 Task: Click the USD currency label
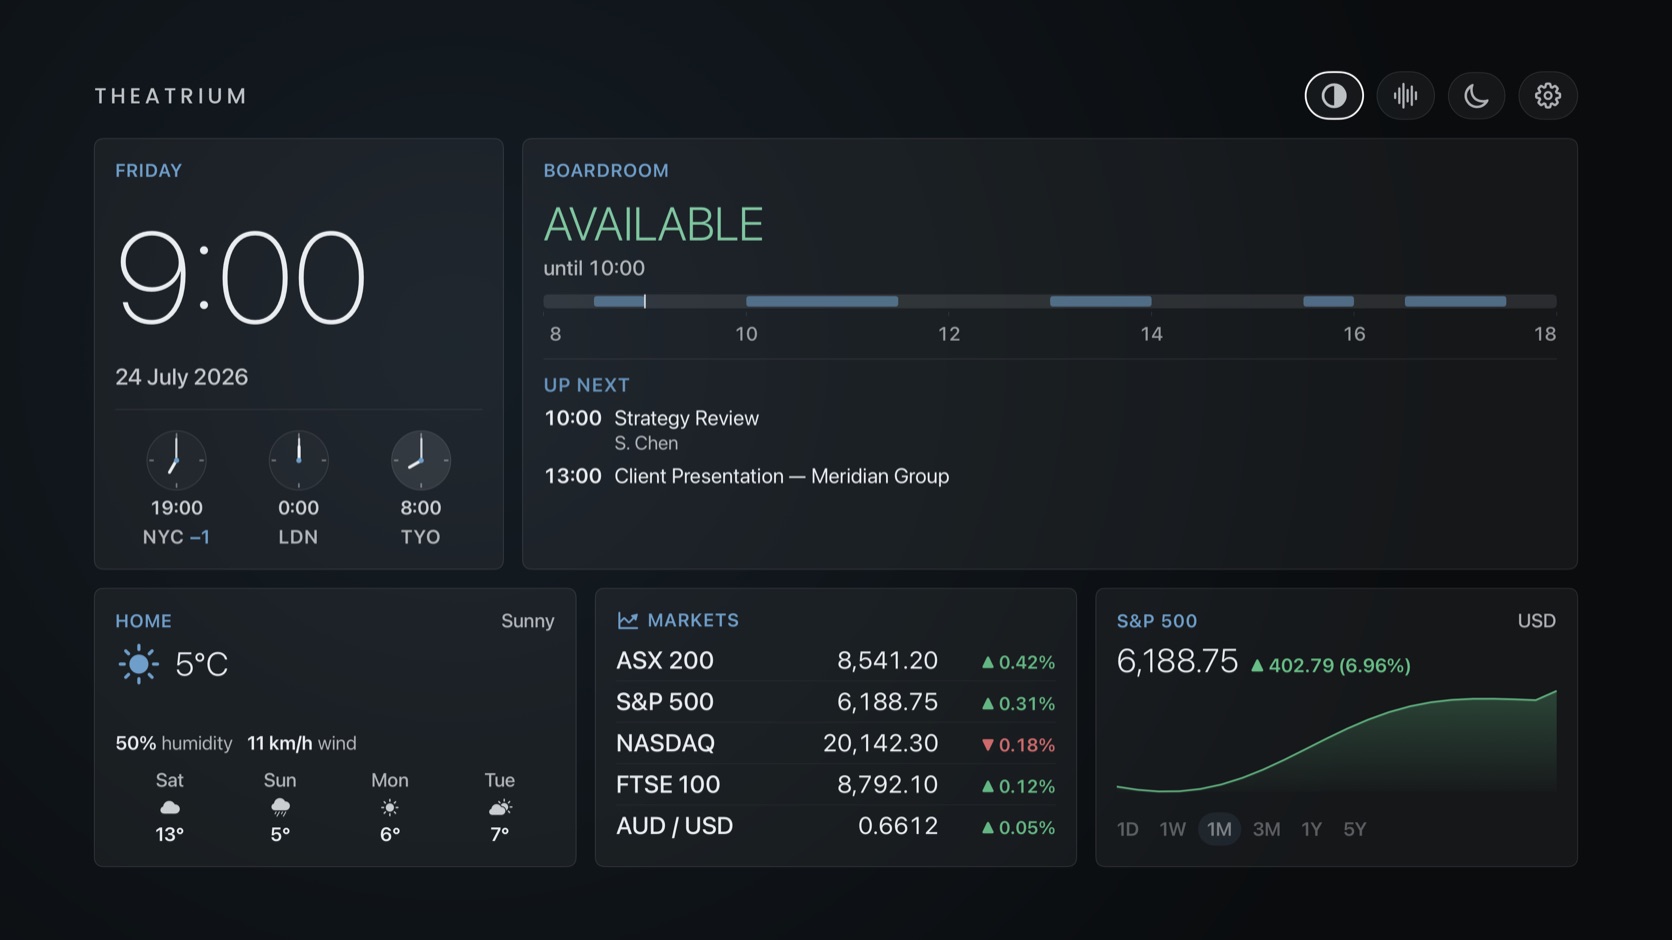(1536, 621)
